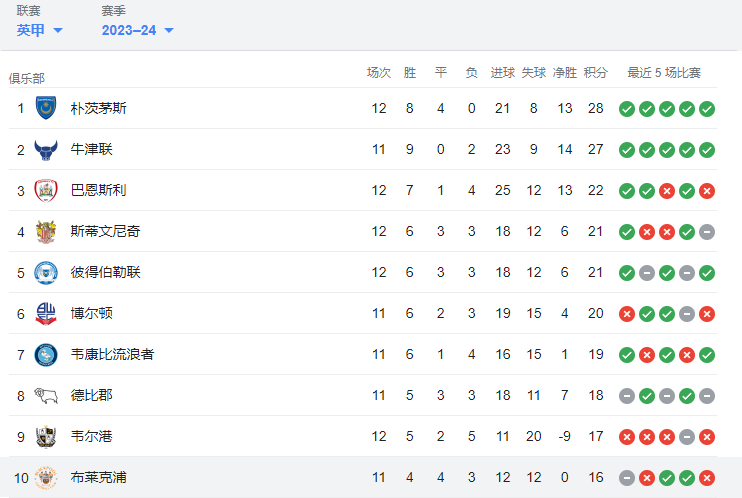Click the 德比郡 ram logo

pos(46,396)
